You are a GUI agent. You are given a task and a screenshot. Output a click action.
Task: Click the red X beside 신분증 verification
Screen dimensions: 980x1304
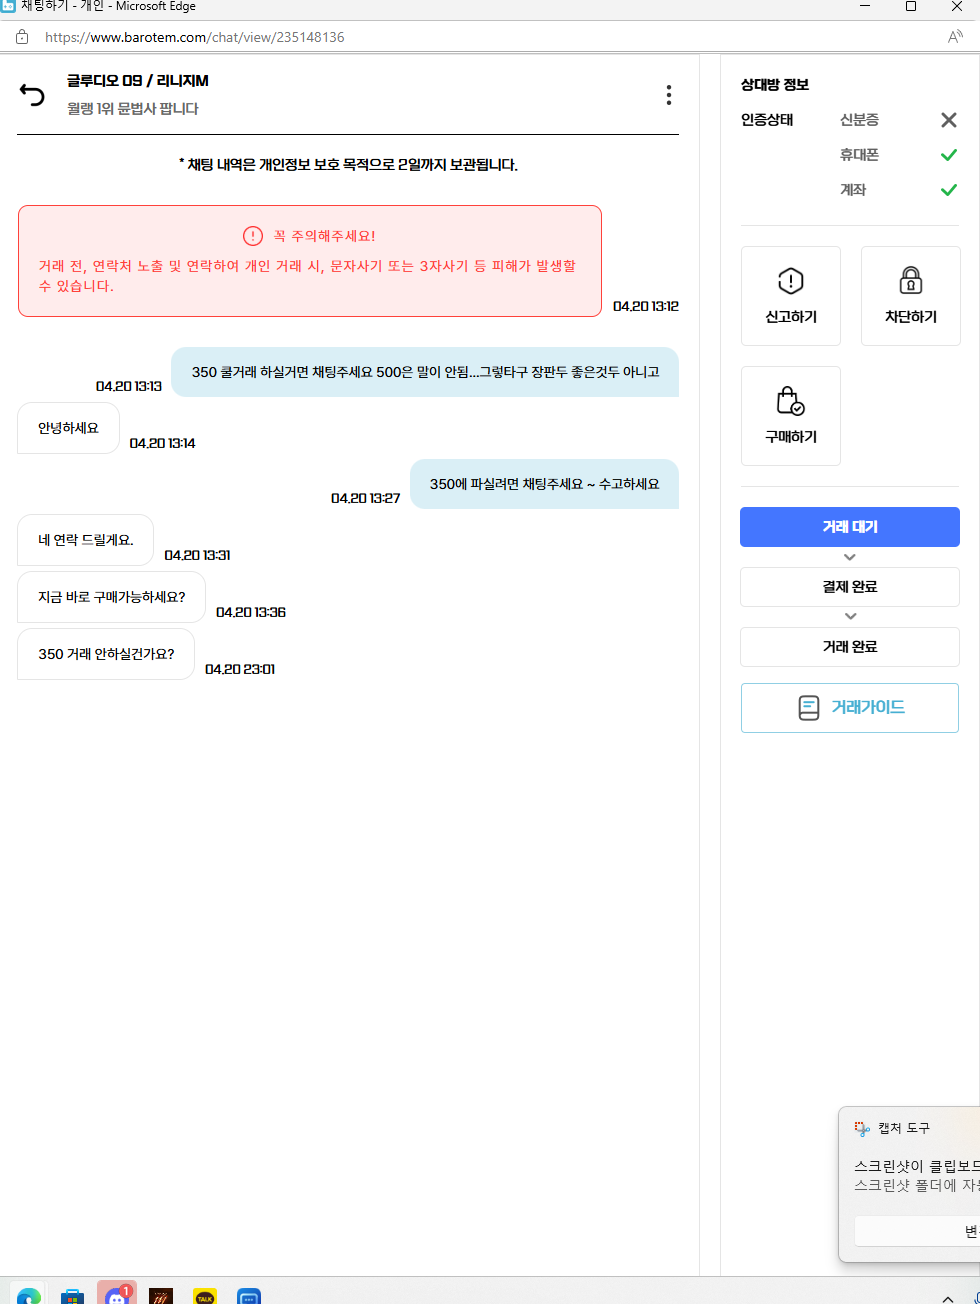click(x=948, y=120)
